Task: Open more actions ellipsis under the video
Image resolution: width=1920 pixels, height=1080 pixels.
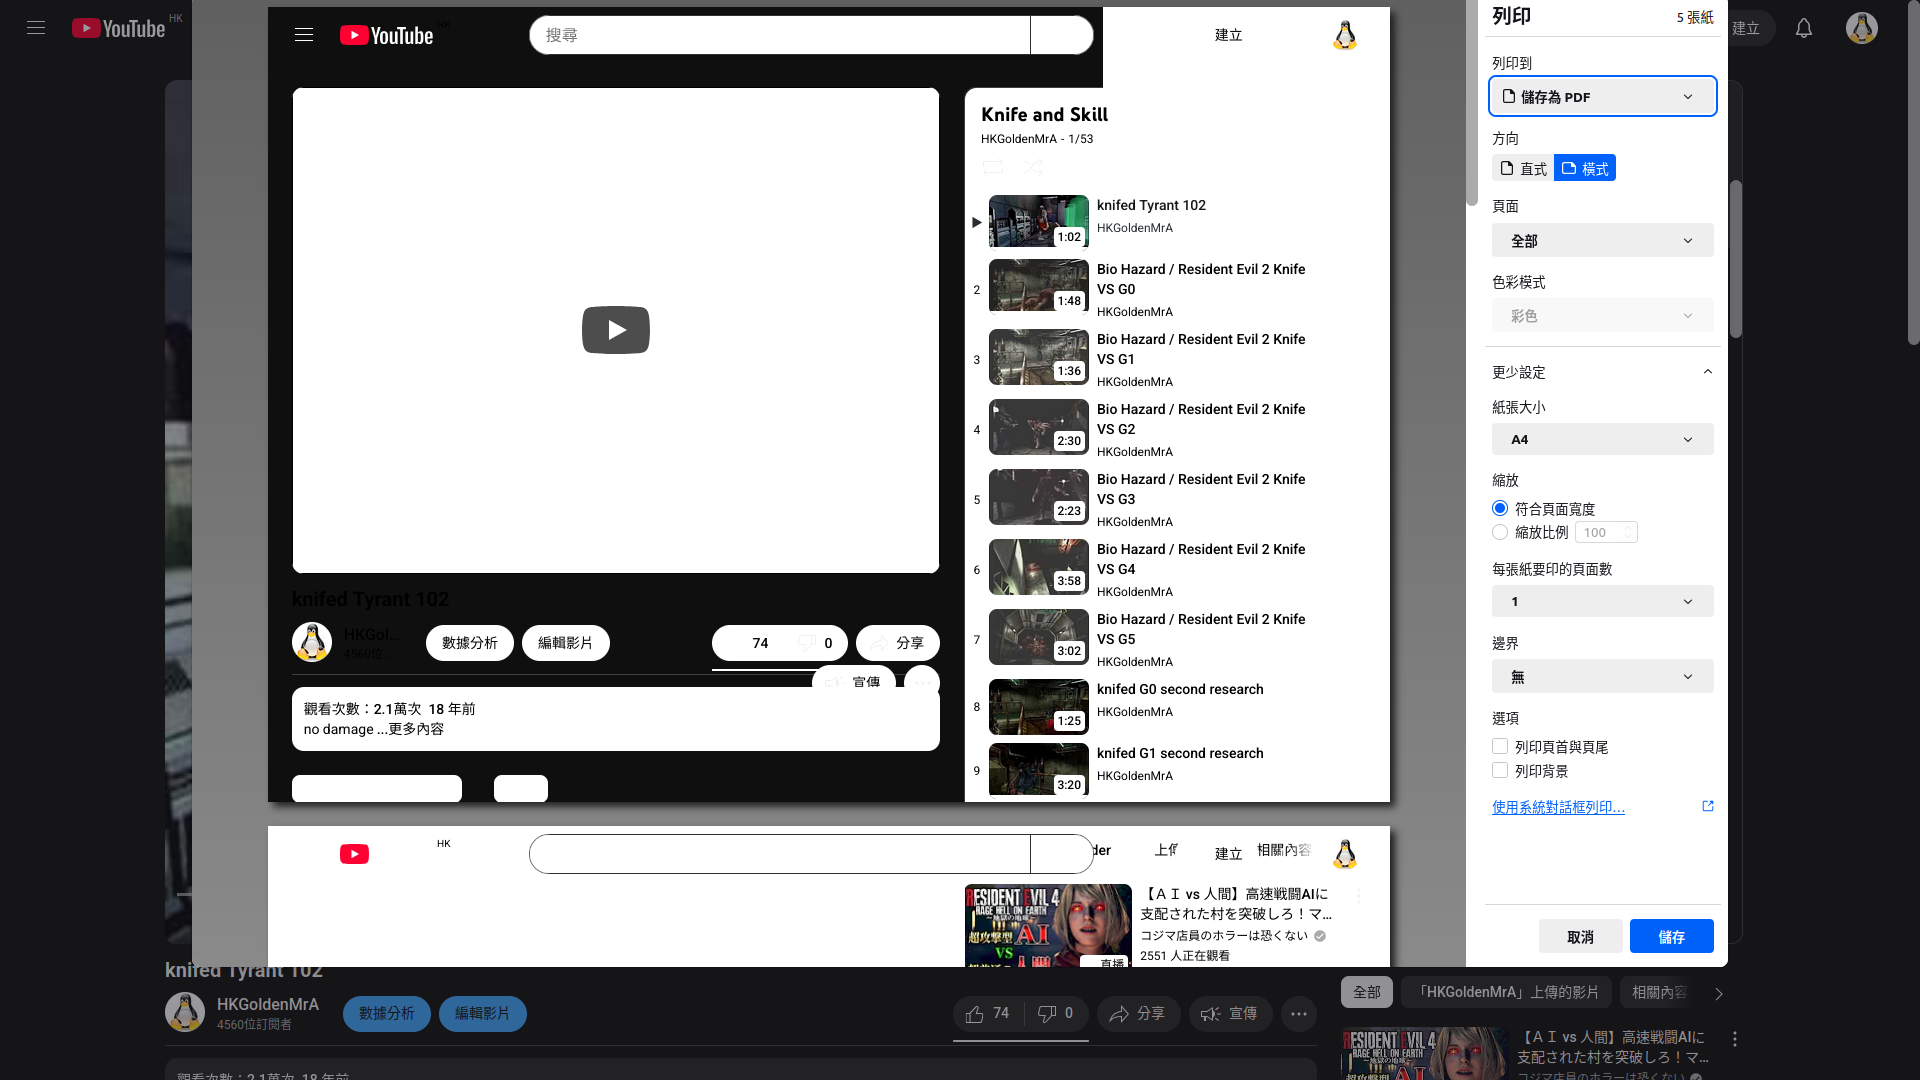Action: pyautogui.click(x=1299, y=1014)
